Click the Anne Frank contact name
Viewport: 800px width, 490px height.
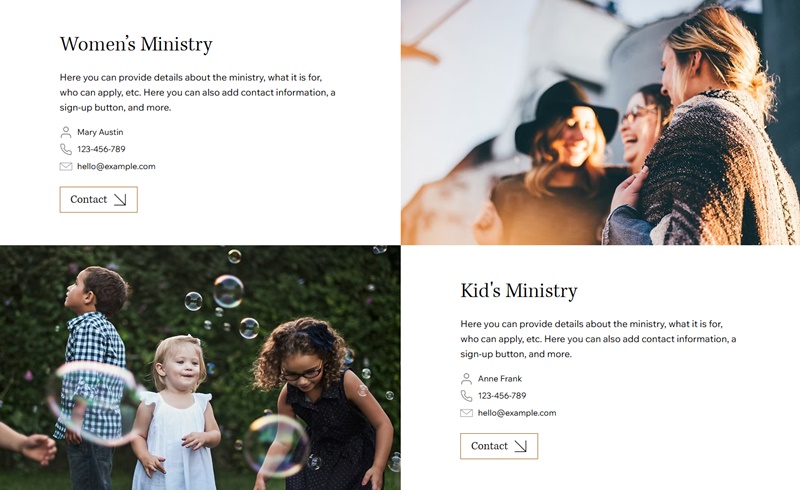[500, 379]
